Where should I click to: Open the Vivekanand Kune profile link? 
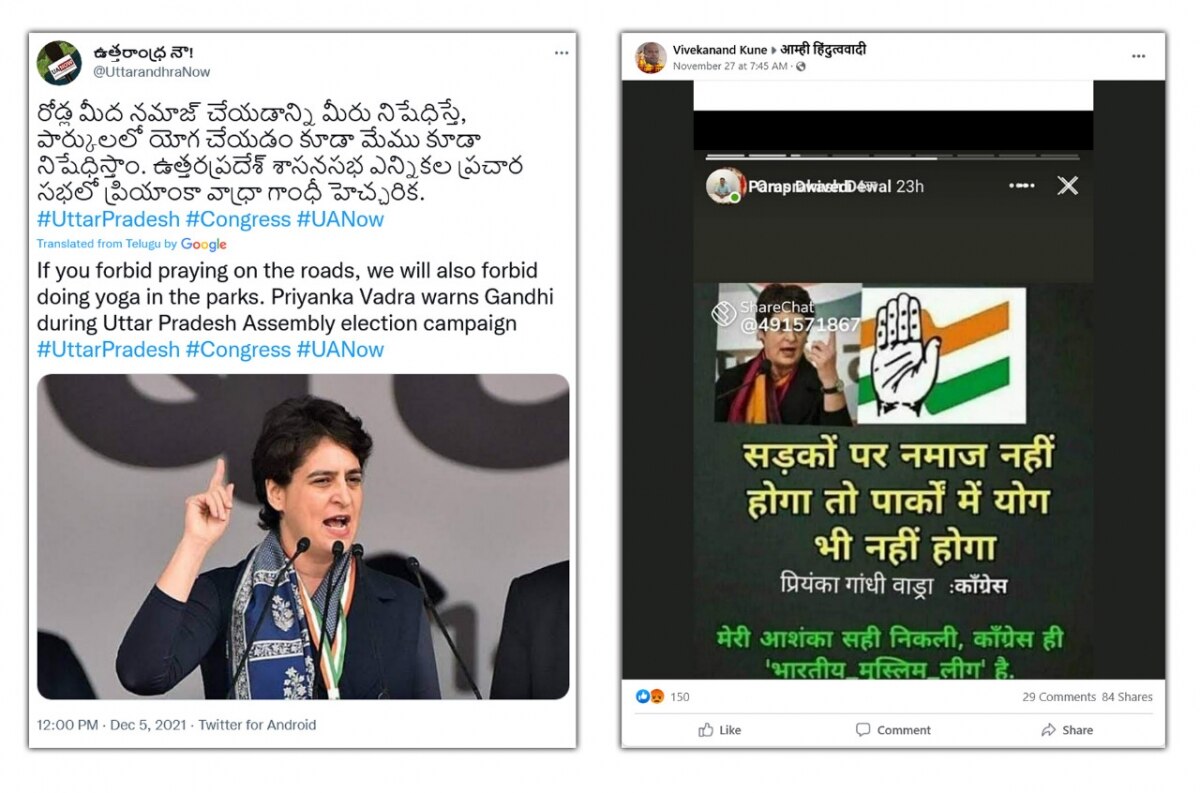[x=720, y=50]
